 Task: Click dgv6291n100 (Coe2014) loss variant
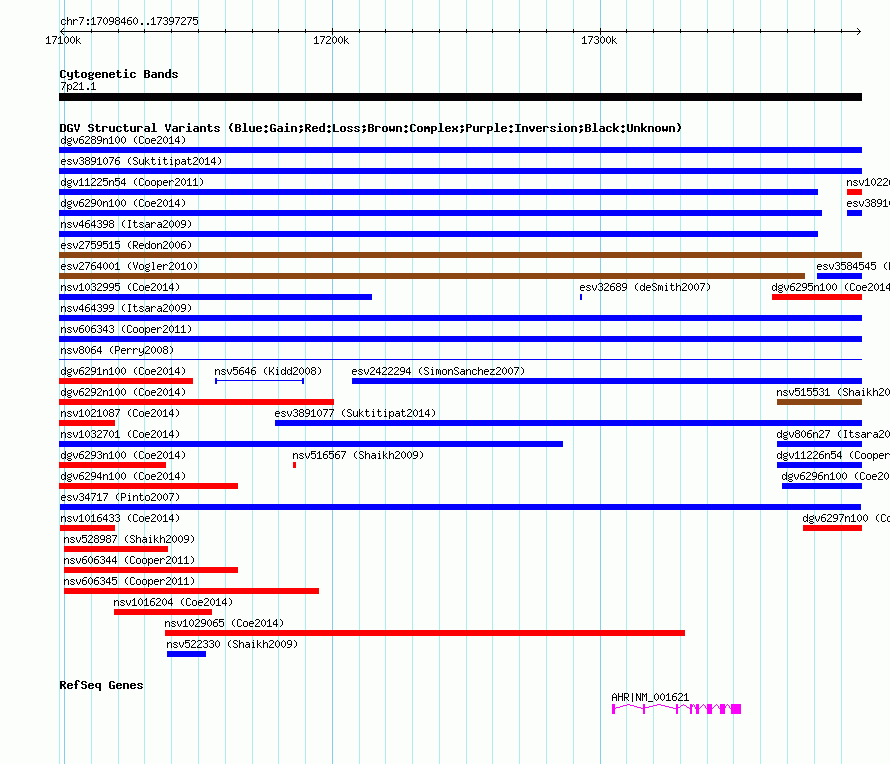coord(123,371)
